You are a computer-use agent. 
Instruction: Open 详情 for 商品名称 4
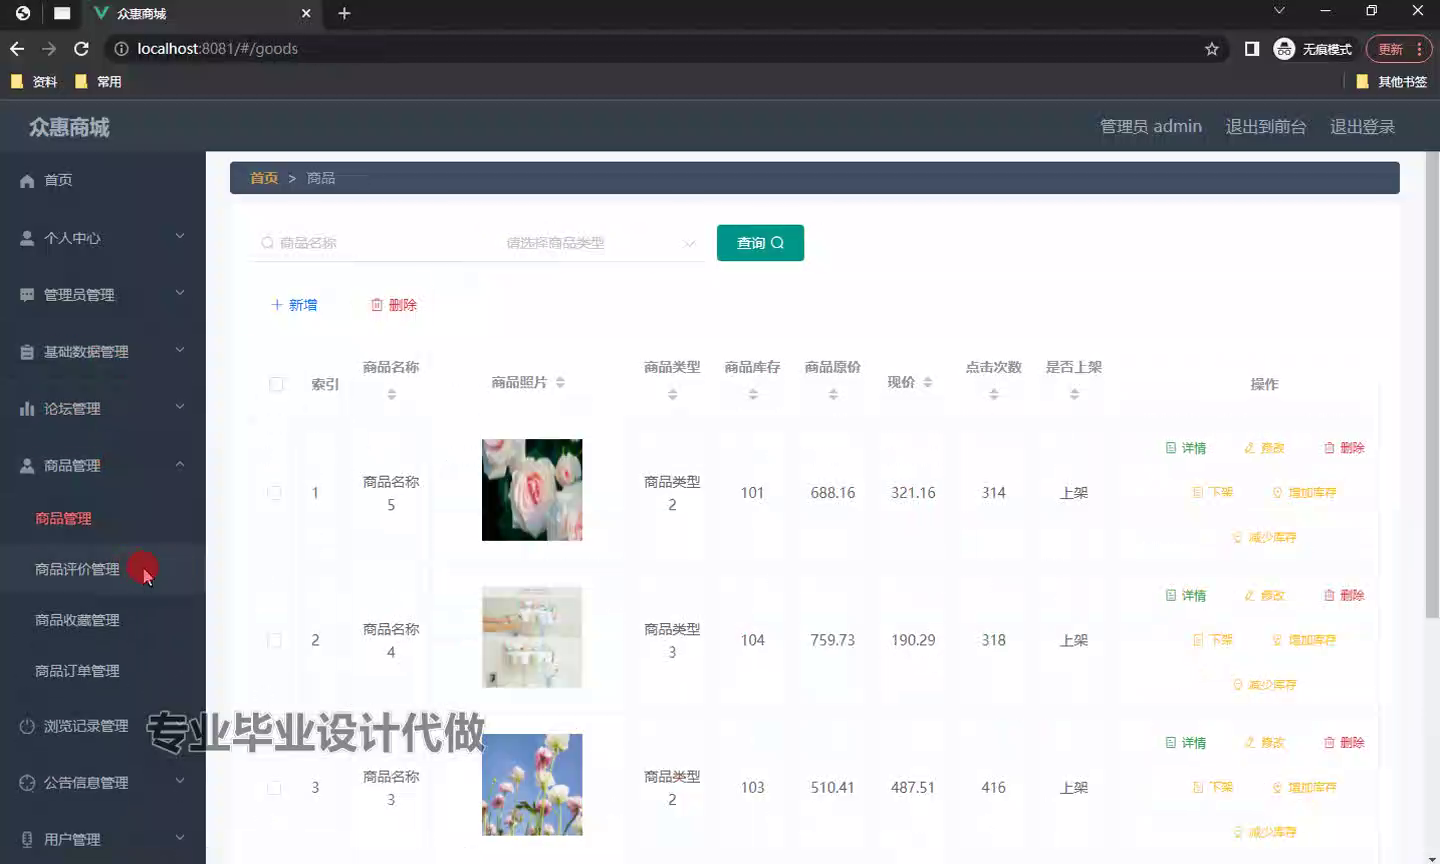click(1186, 595)
